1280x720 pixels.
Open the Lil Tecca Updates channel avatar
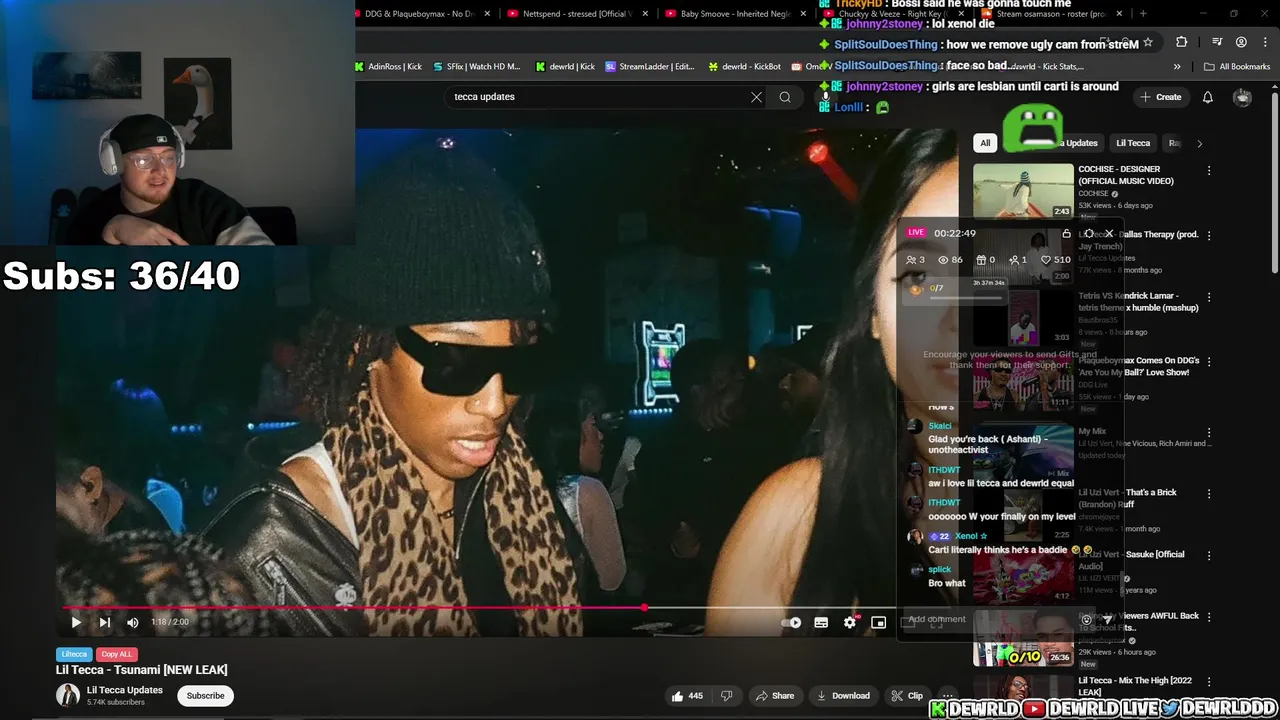click(x=68, y=695)
